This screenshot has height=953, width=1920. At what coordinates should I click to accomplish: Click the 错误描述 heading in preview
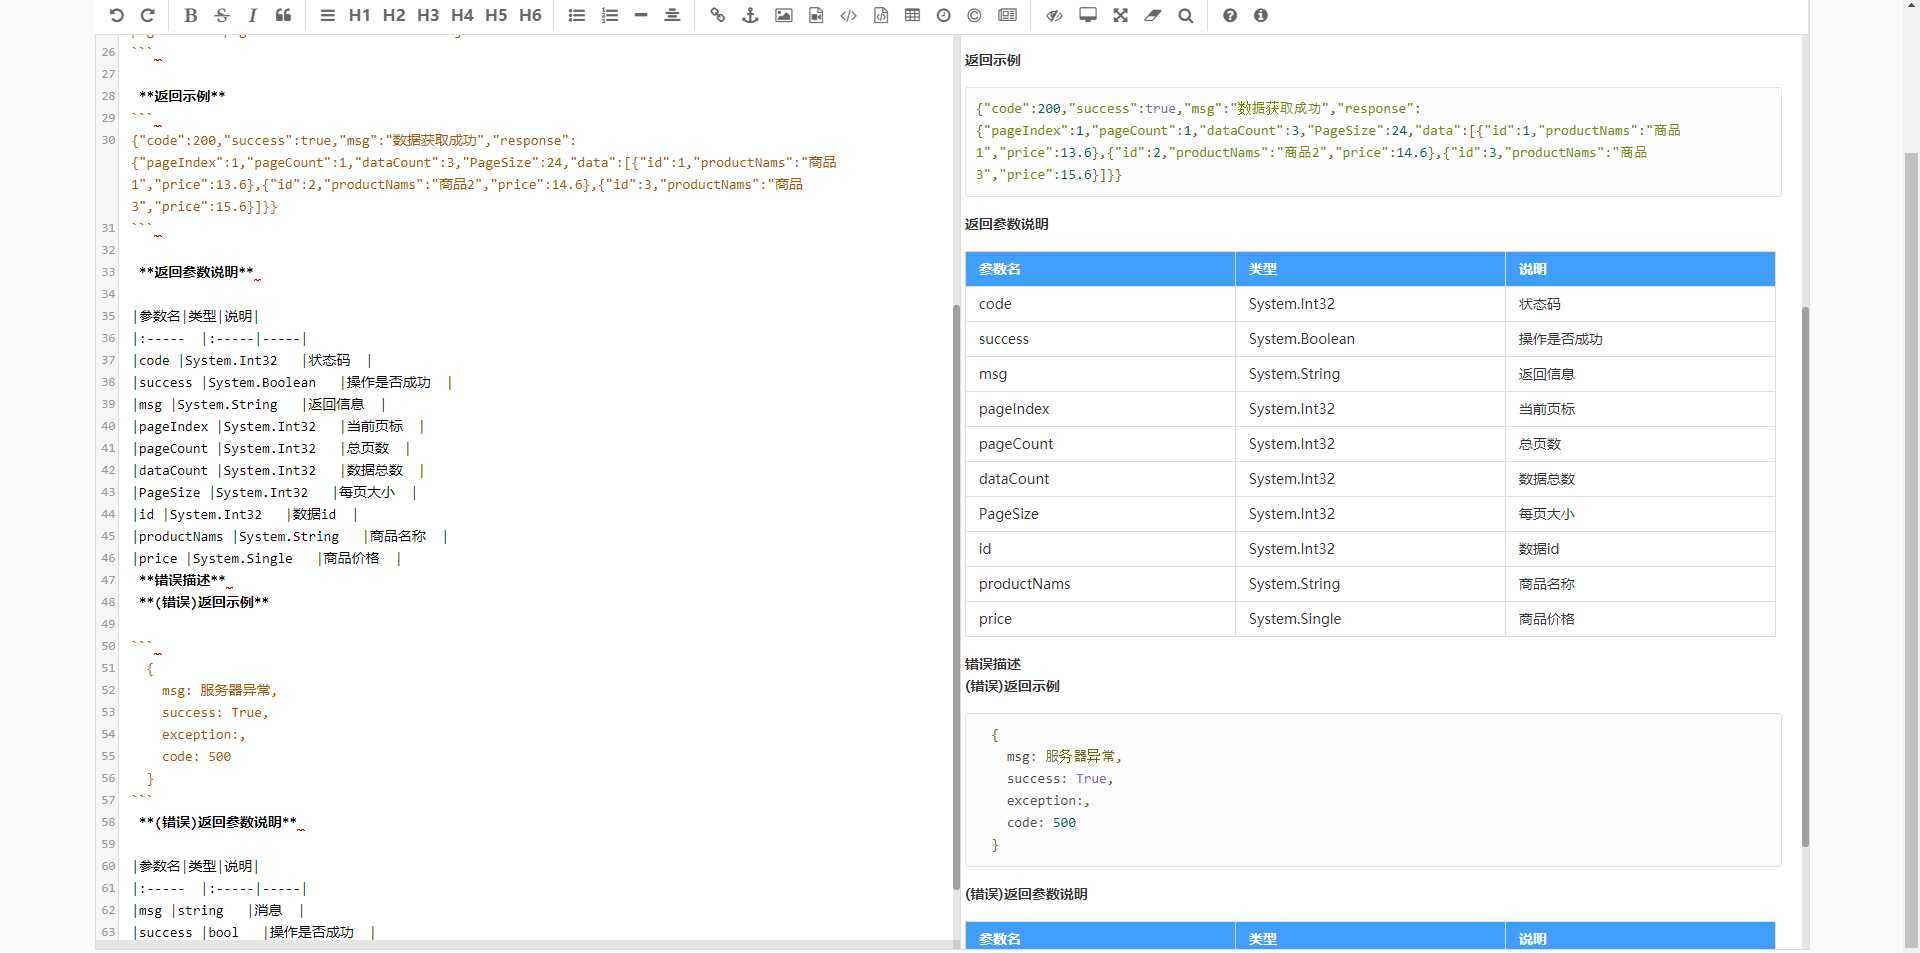(992, 664)
